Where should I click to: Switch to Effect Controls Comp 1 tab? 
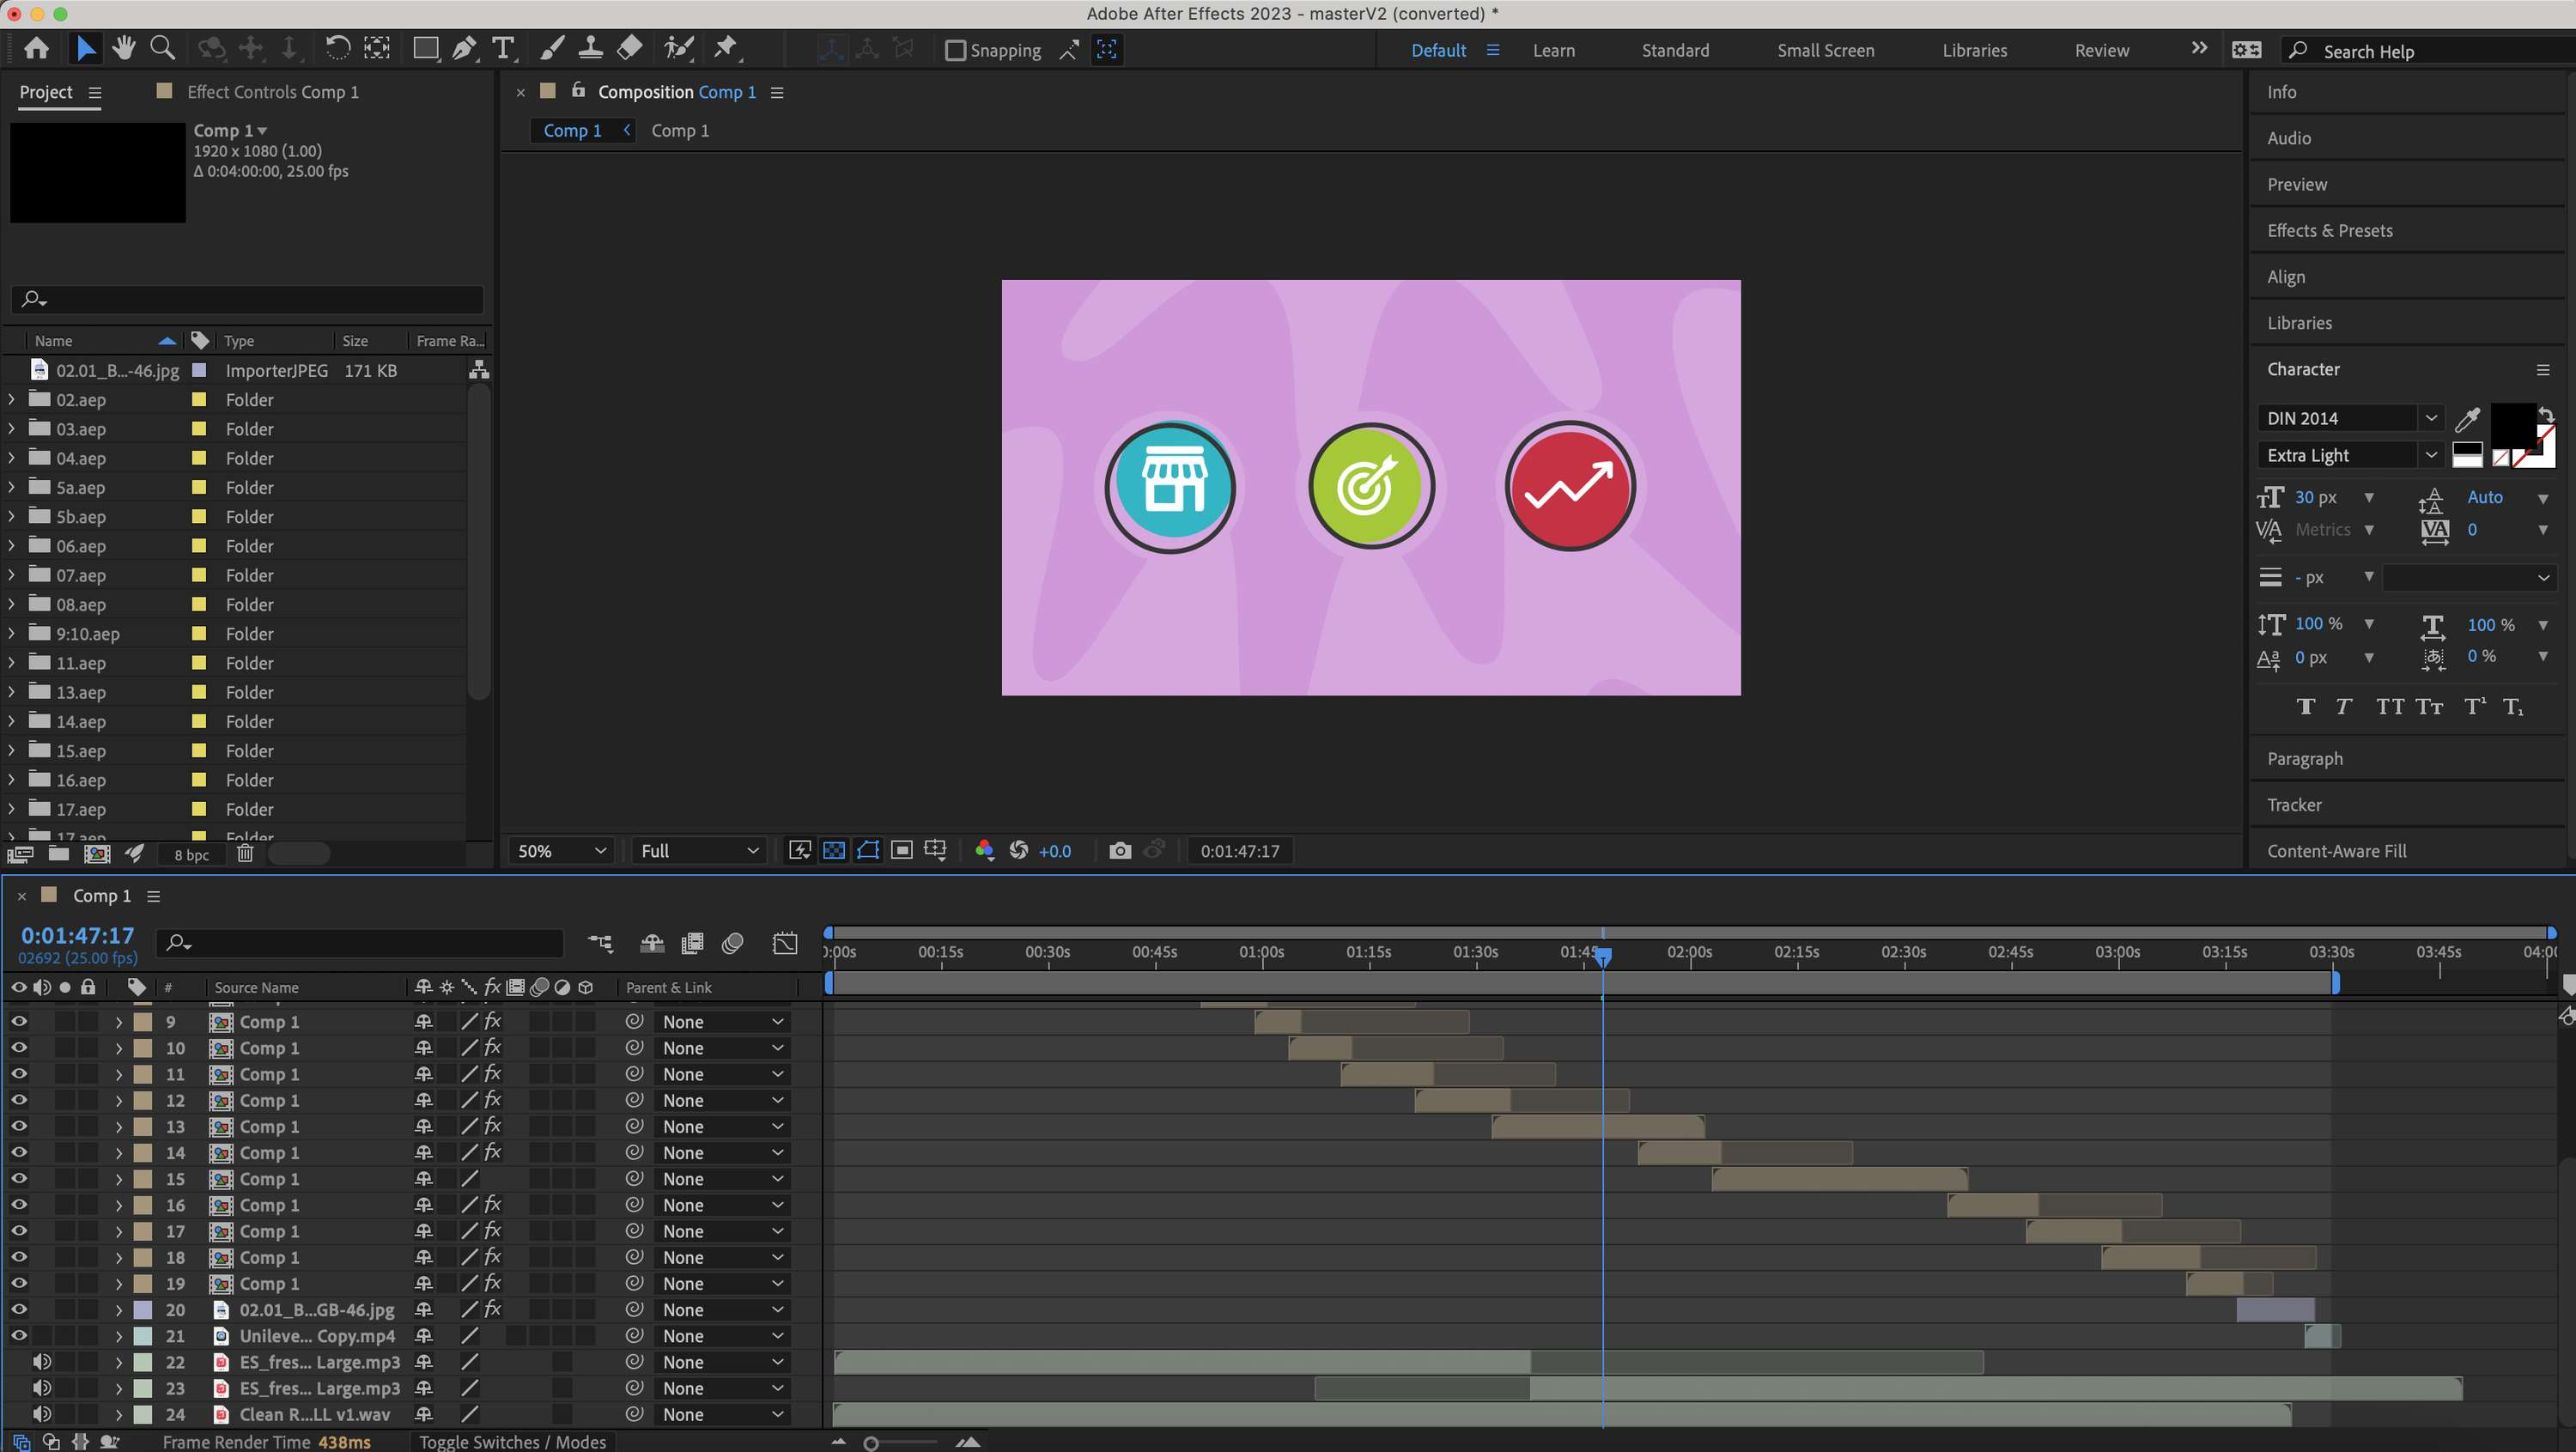[x=272, y=92]
